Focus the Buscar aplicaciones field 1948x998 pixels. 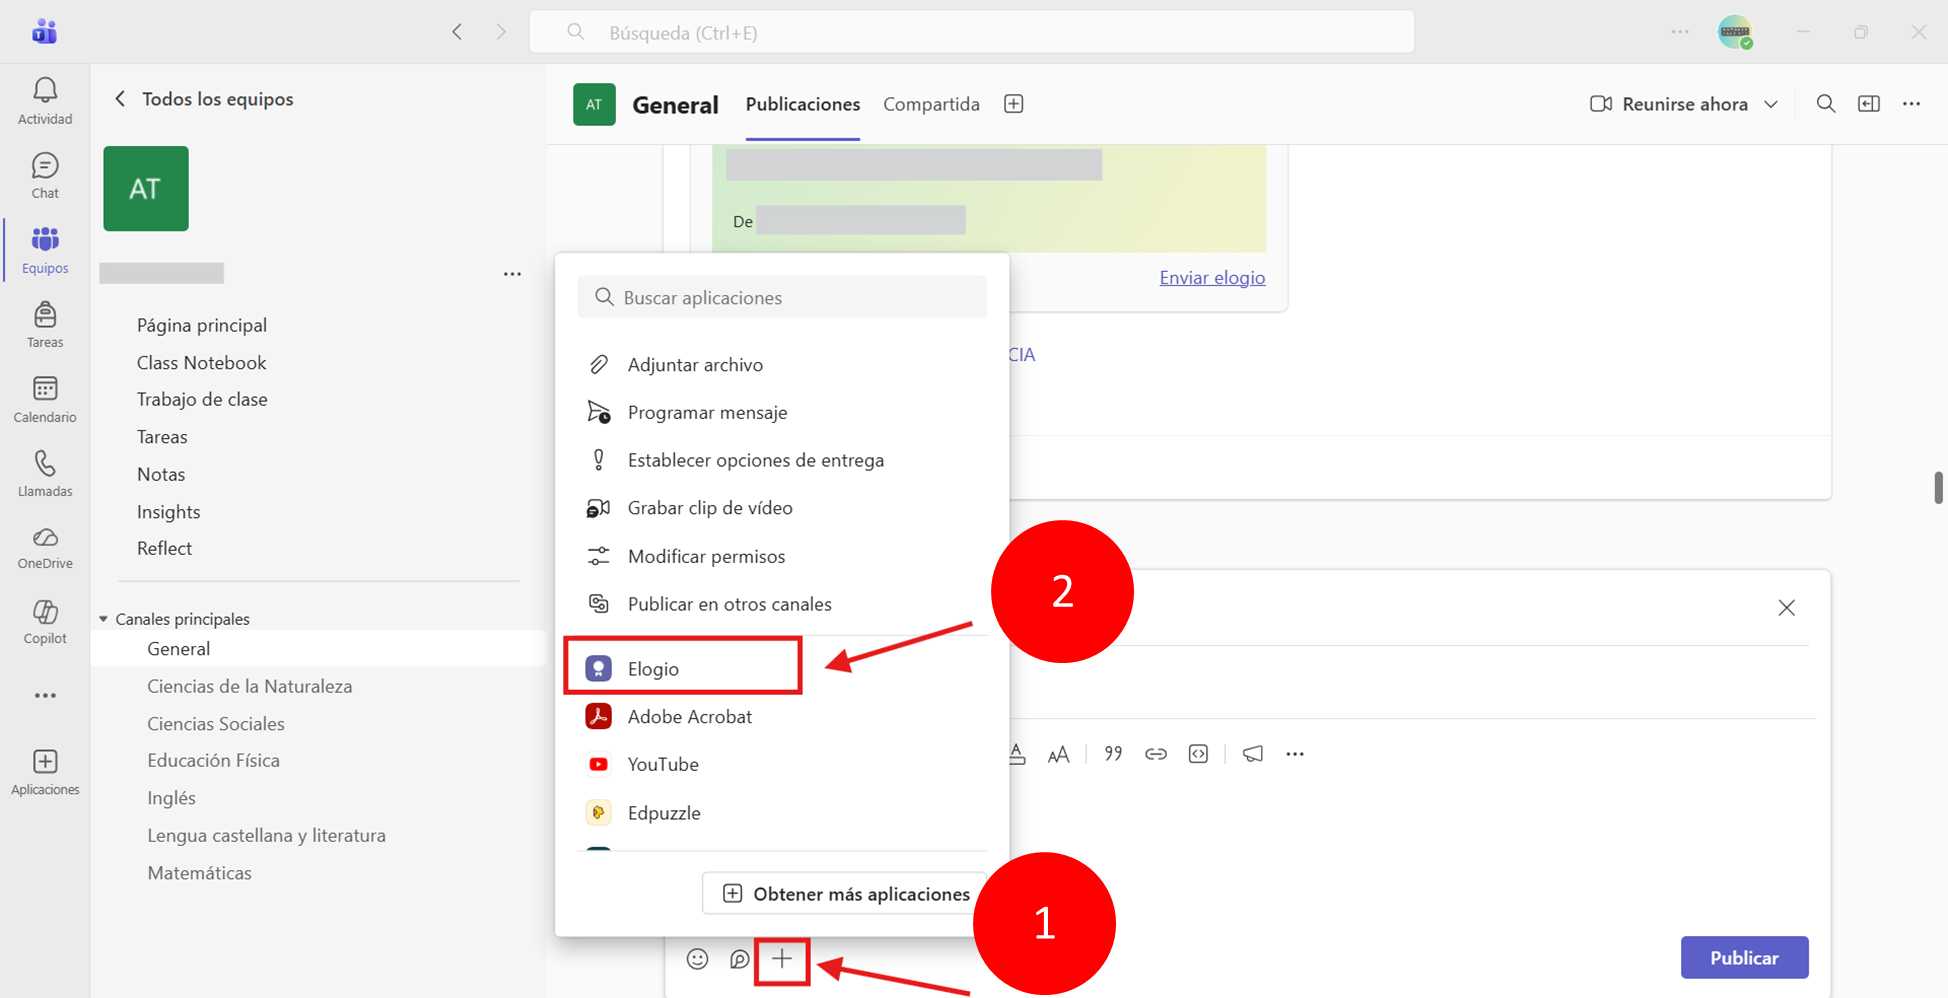(782, 297)
